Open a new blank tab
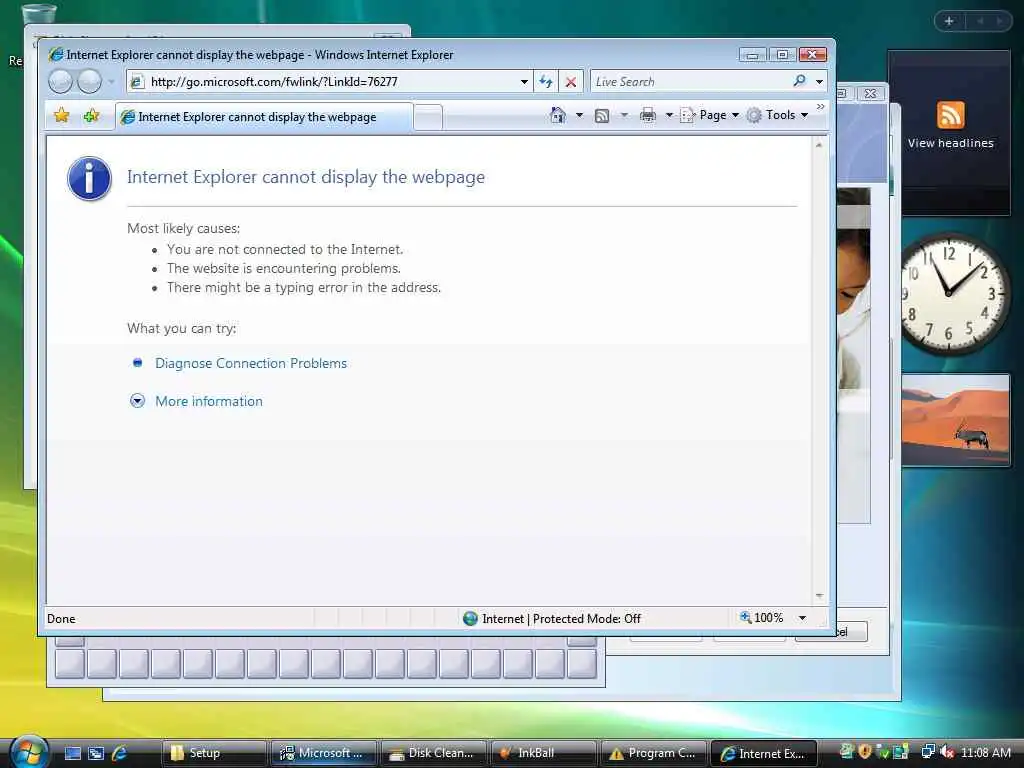 tap(428, 118)
